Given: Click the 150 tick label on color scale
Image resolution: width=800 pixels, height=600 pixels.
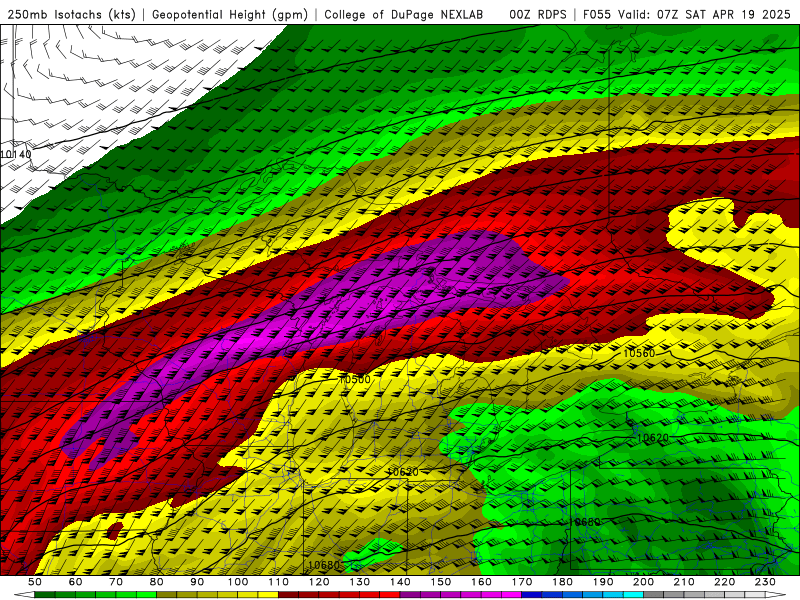Looking at the screenshot, I should (440, 582).
